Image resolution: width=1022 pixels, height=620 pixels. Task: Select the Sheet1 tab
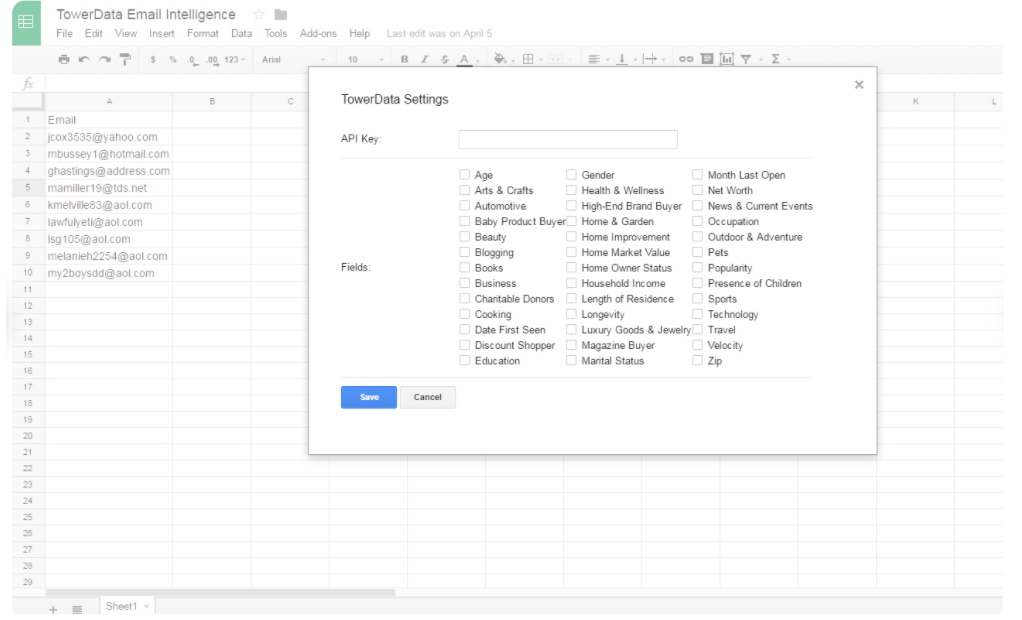(122, 605)
